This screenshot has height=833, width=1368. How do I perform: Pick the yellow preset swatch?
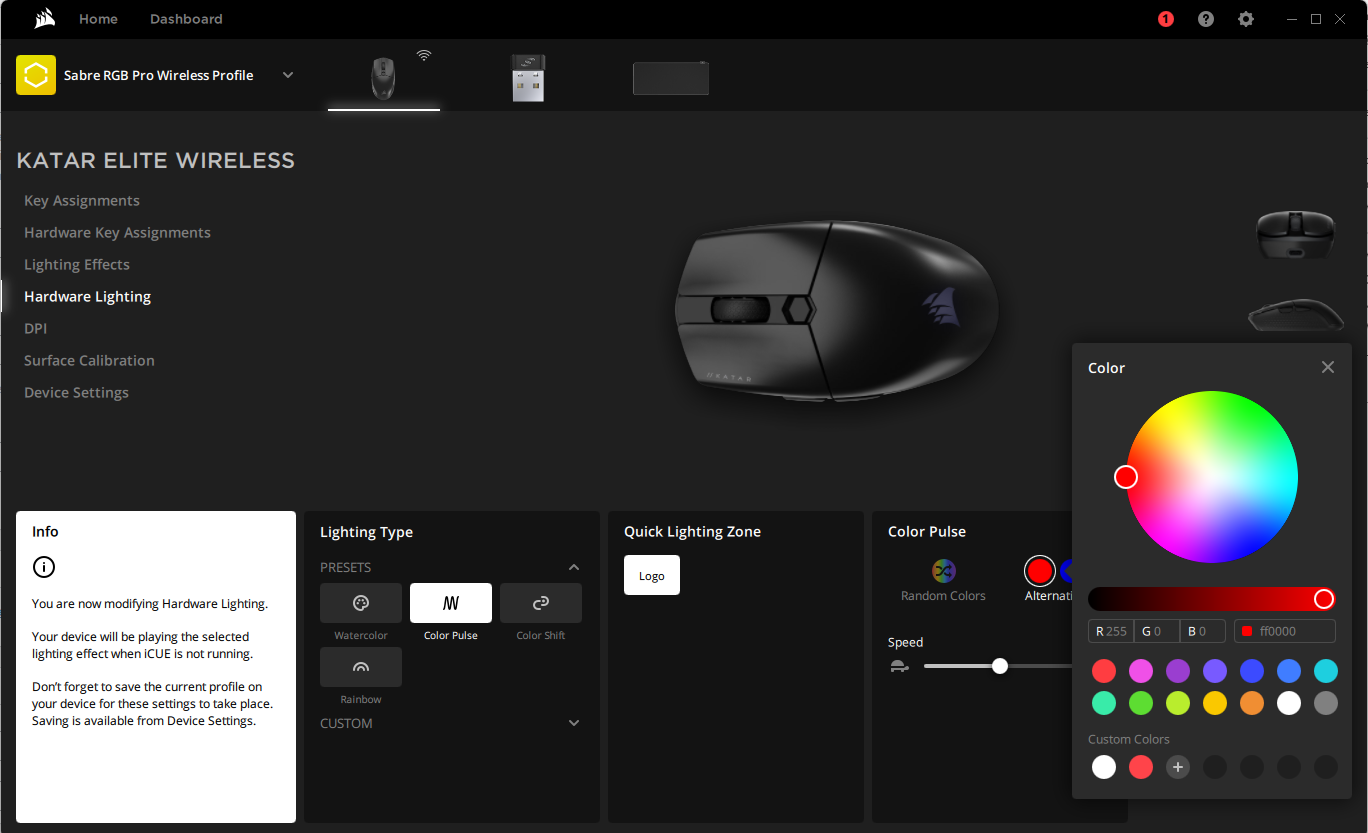click(1215, 703)
